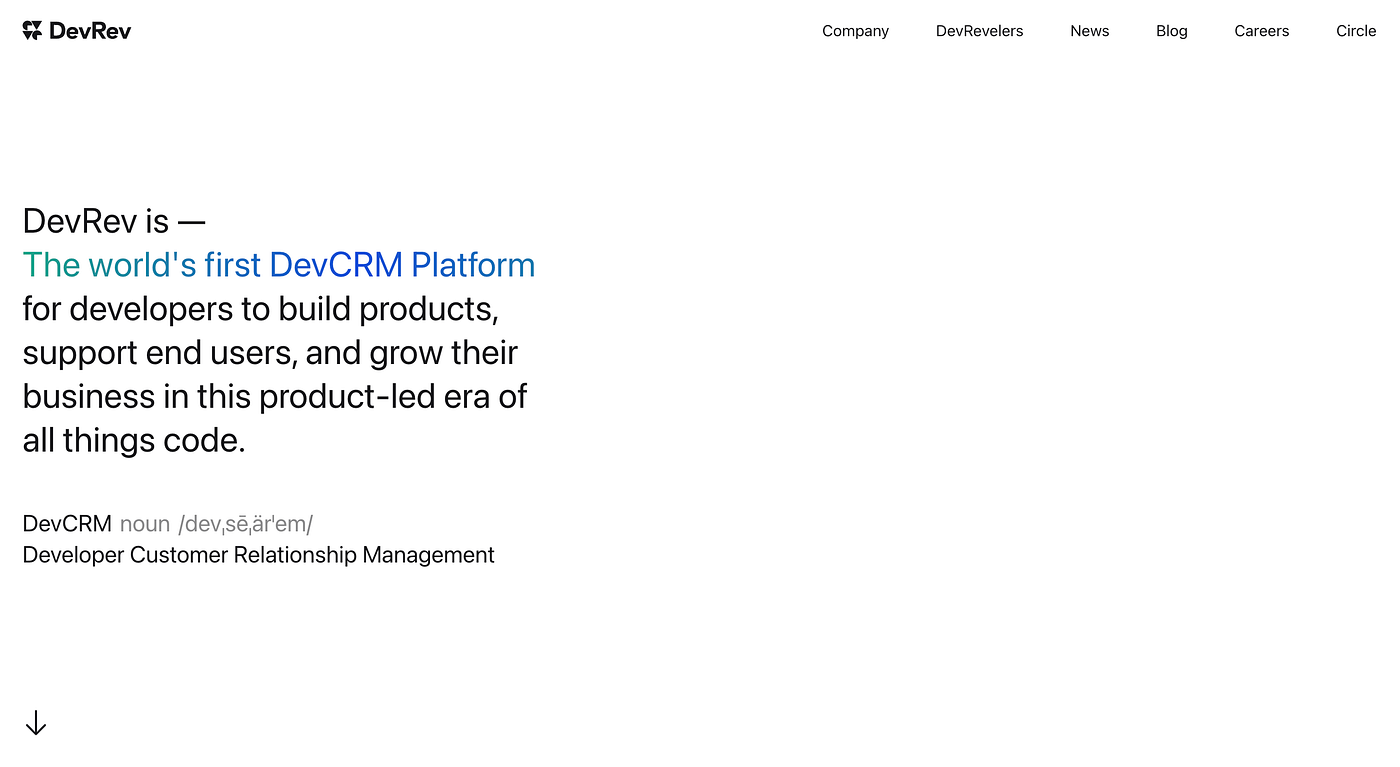The width and height of the screenshot is (1400, 767).
Task: Open the Blog nav link
Action: coord(1171,31)
